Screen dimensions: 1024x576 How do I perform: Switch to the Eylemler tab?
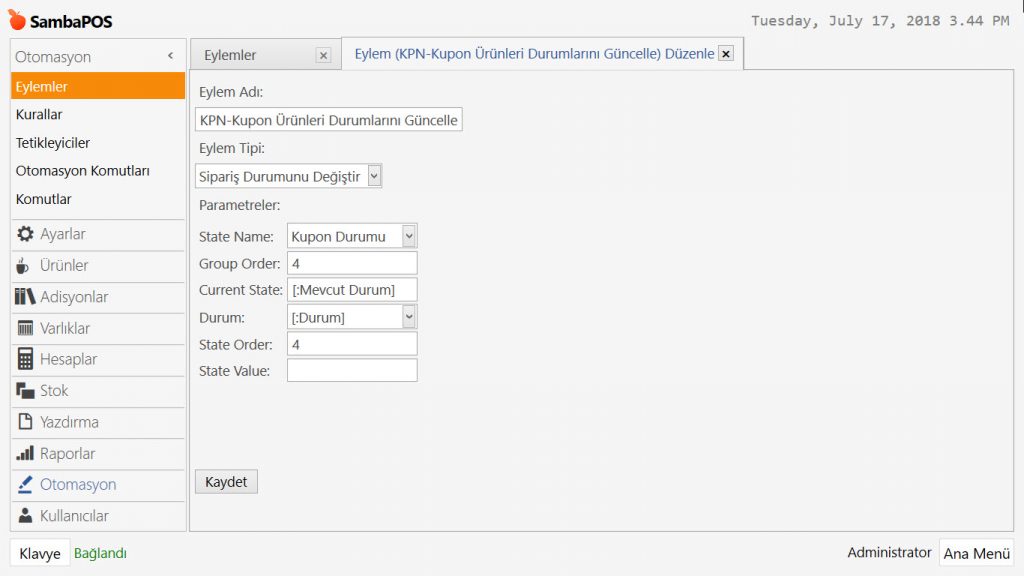[230, 56]
